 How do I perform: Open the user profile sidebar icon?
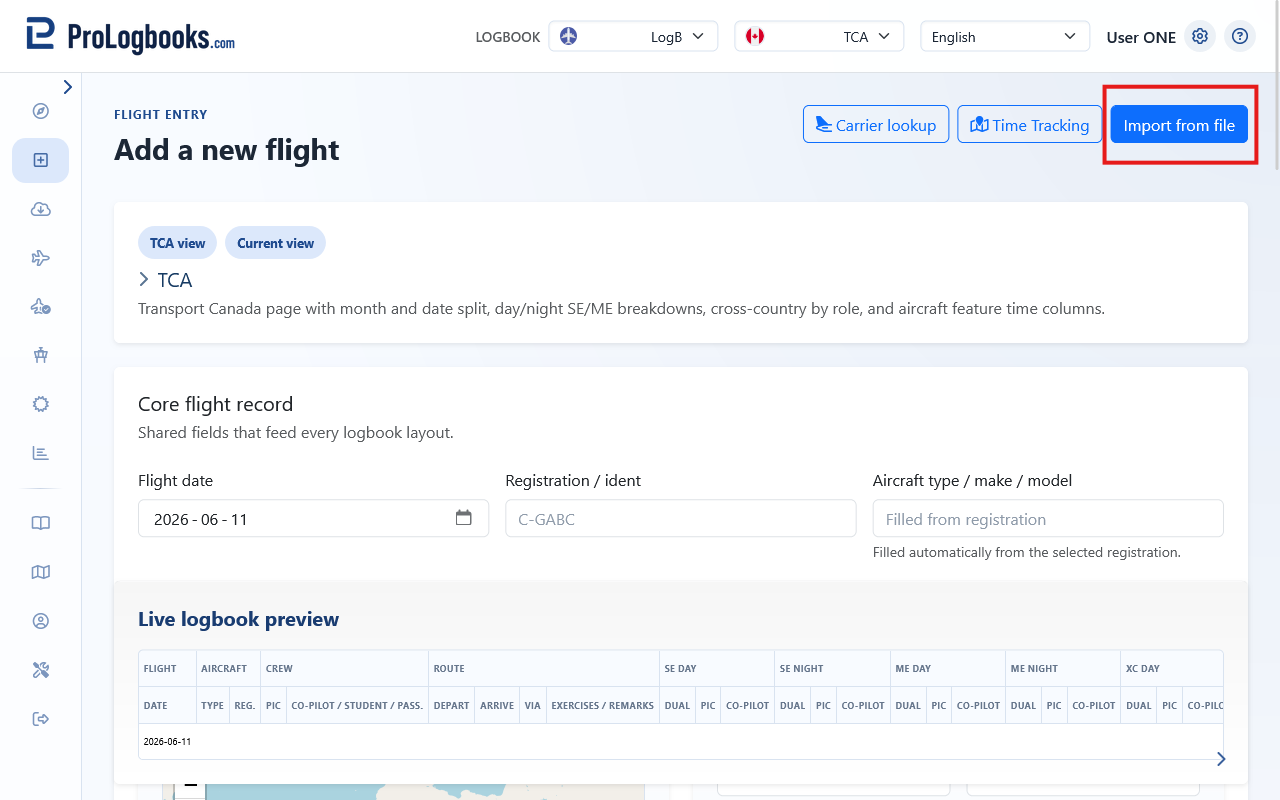(40, 621)
